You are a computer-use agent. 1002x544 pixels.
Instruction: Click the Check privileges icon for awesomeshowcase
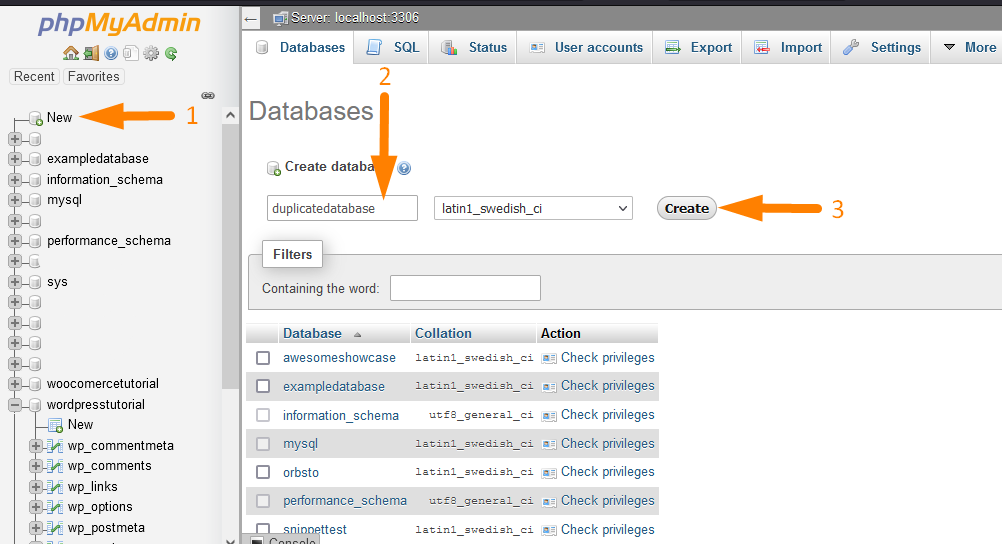(x=548, y=358)
